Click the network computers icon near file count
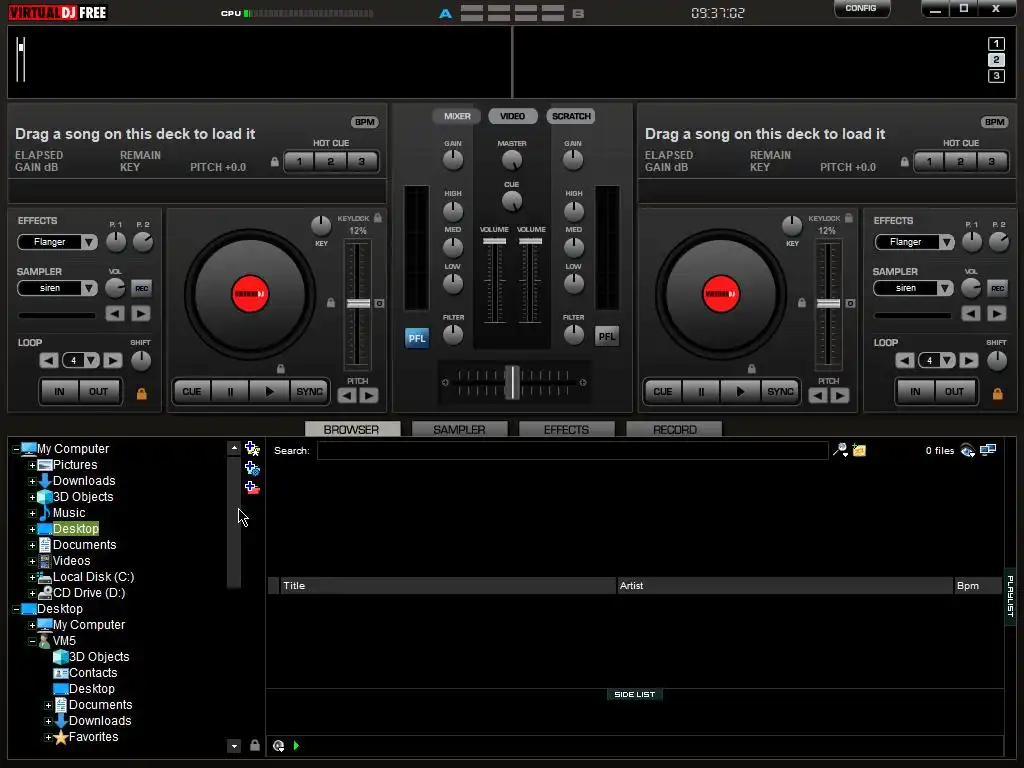Image resolution: width=1024 pixels, height=768 pixels. pos(988,449)
